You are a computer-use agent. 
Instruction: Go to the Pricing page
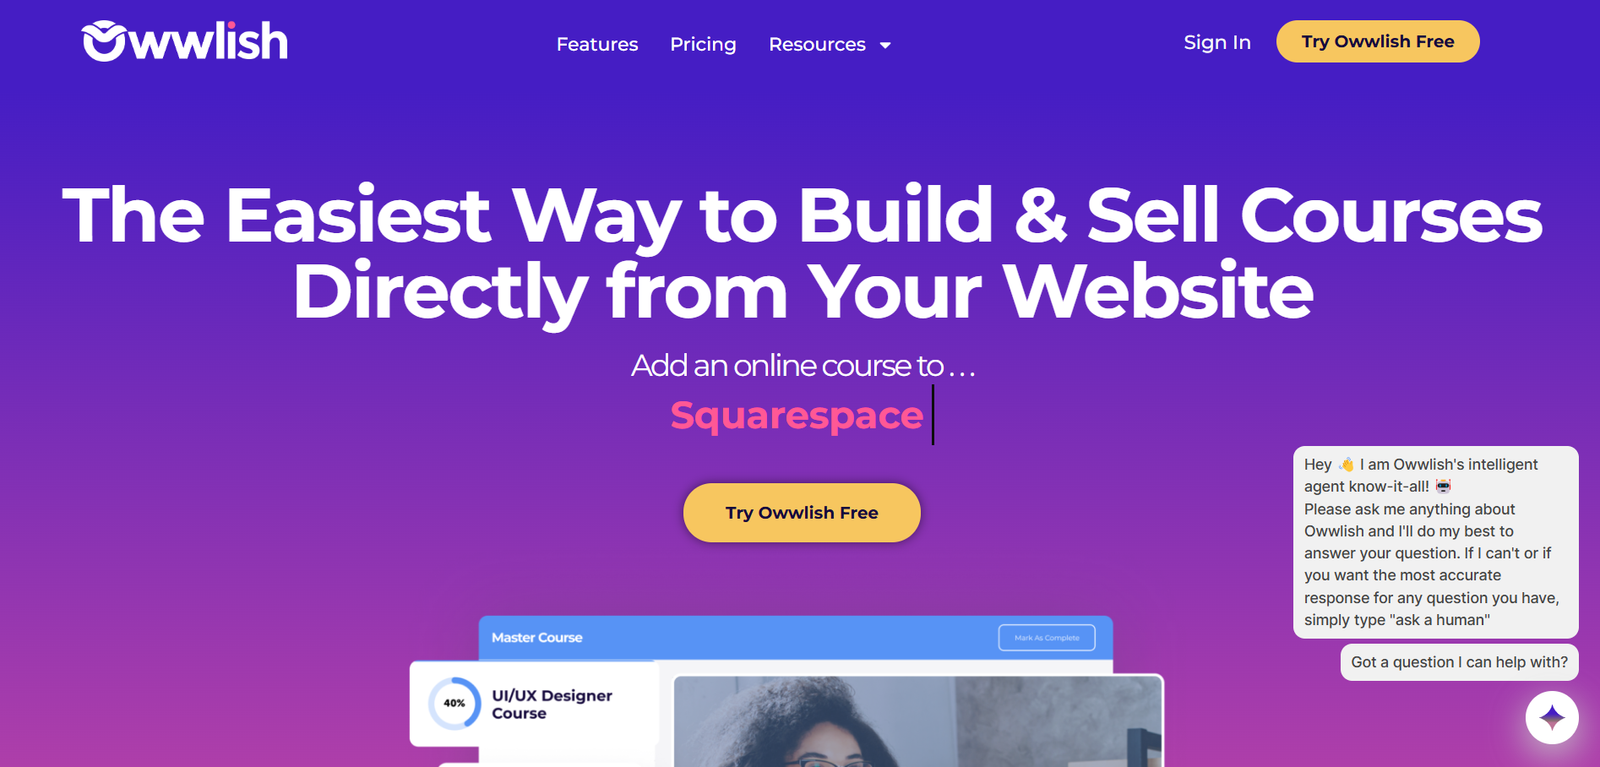click(x=703, y=44)
